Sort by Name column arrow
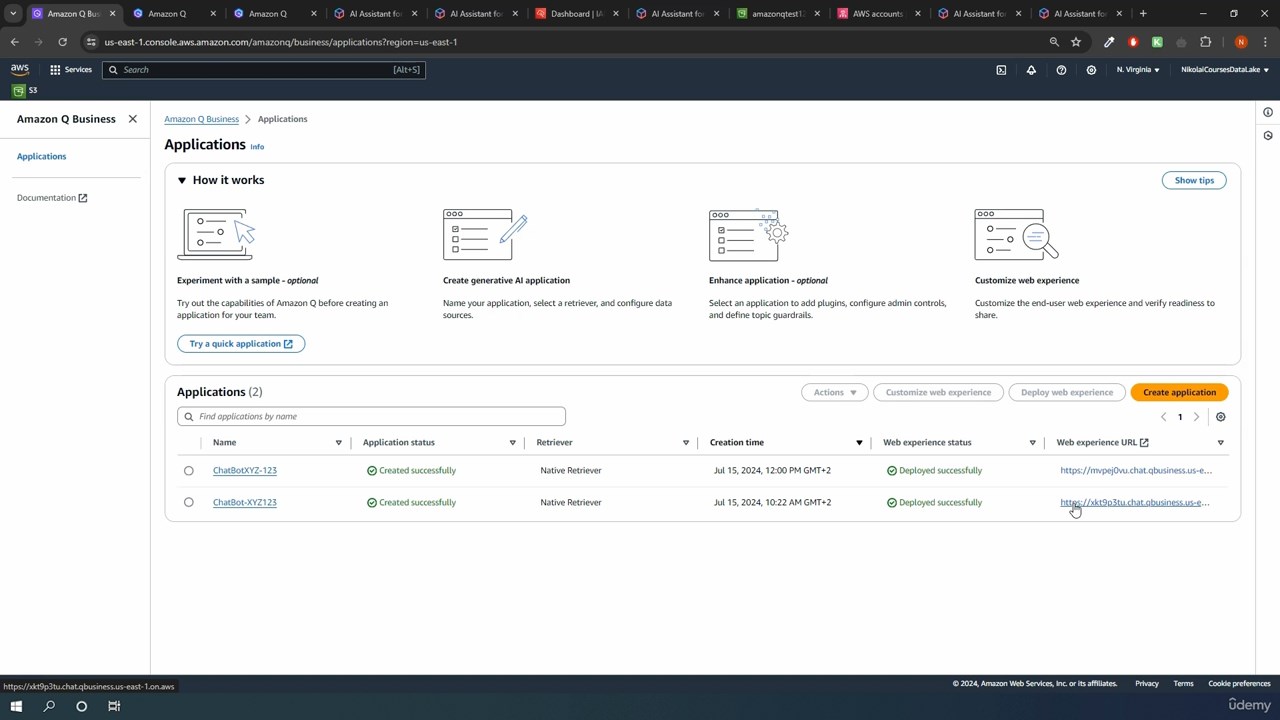This screenshot has width=1280, height=720. coord(338,443)
